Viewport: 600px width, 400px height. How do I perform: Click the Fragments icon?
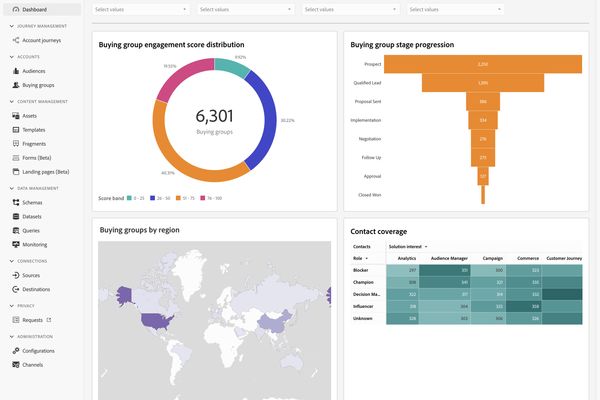16,144
